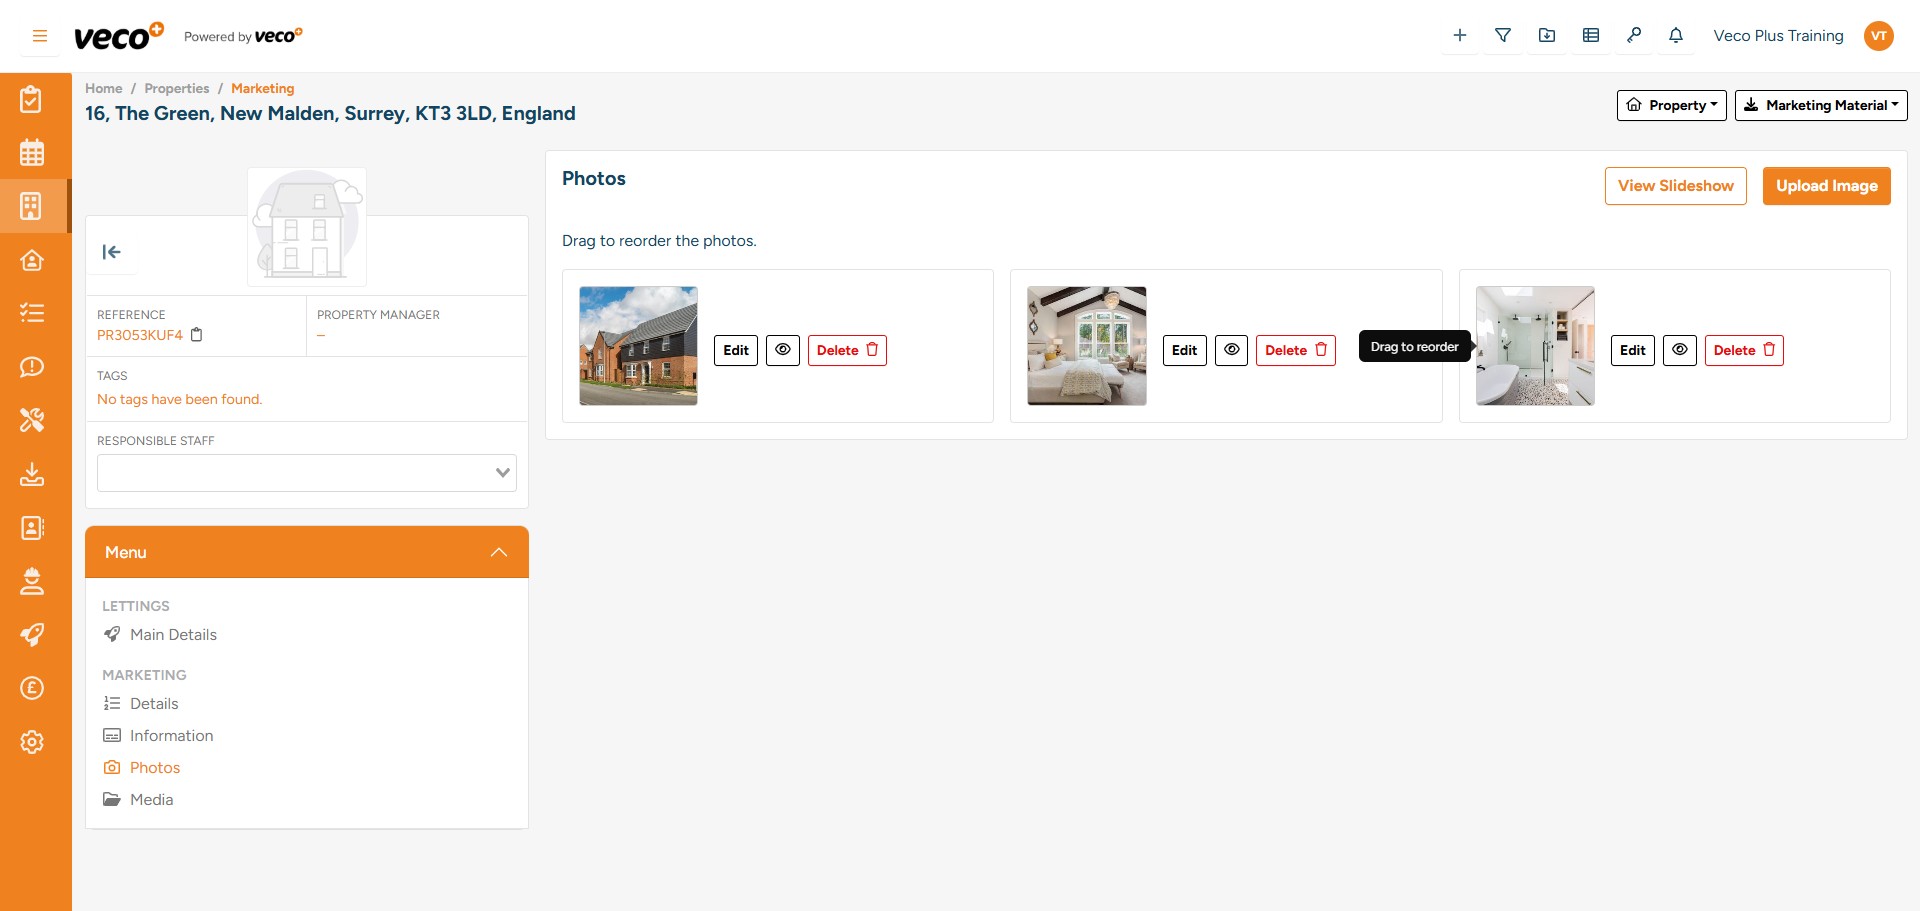Toggle the eye preview on the bedroom photo
This screenshot has width=1920, height=911.
click(x=1231, y=350)
